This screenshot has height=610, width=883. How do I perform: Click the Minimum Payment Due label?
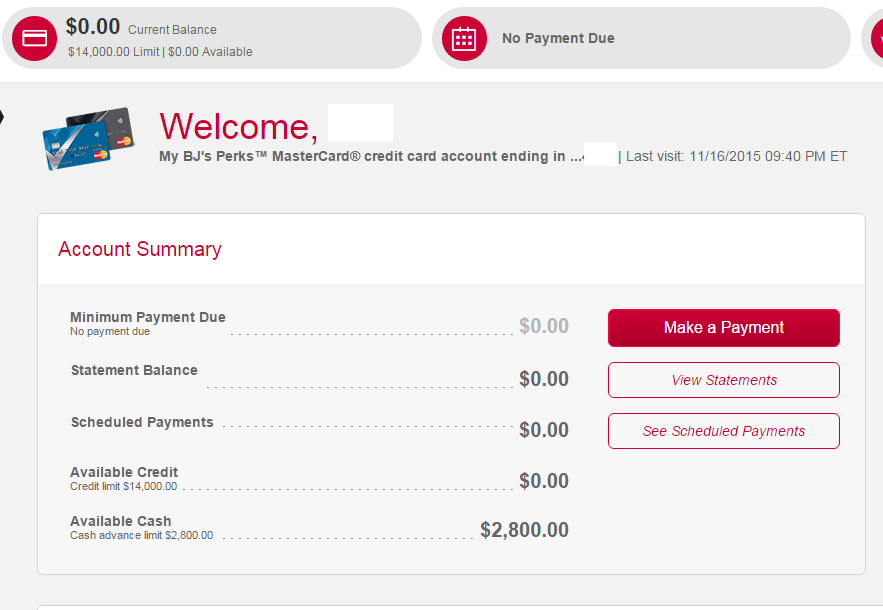(x=148, y=317)
